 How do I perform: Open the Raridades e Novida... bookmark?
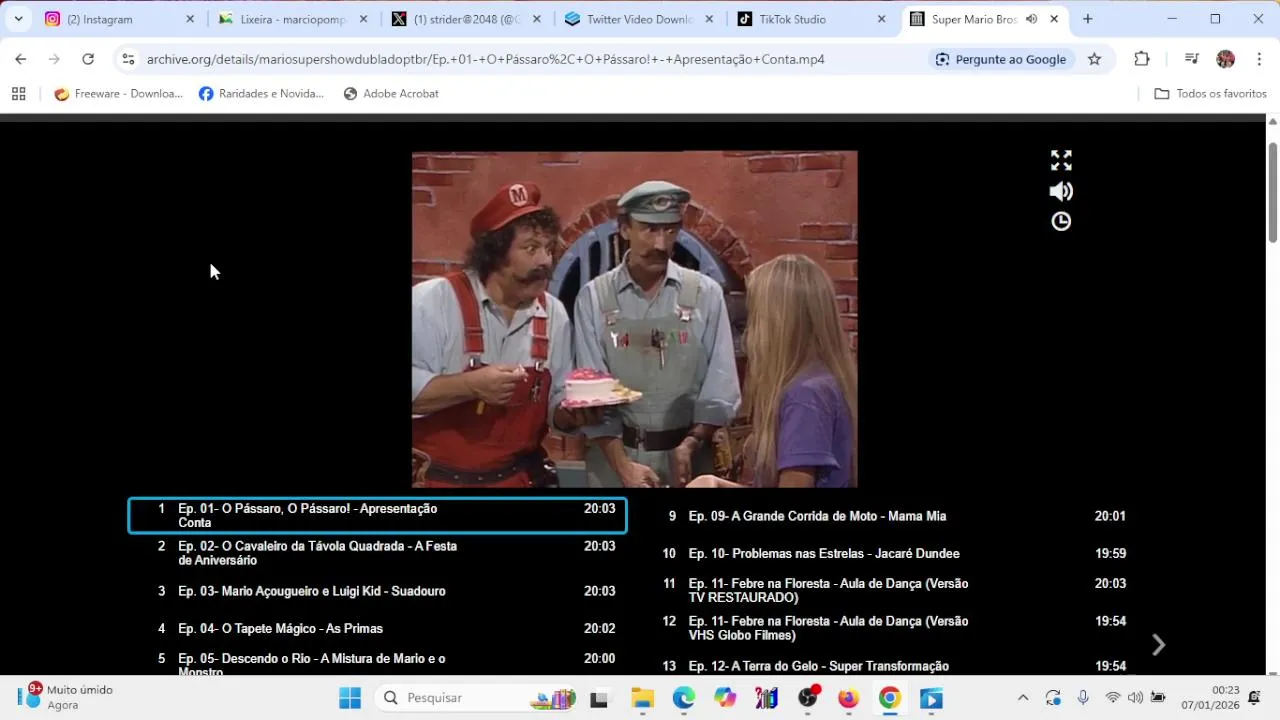point(261,94)
